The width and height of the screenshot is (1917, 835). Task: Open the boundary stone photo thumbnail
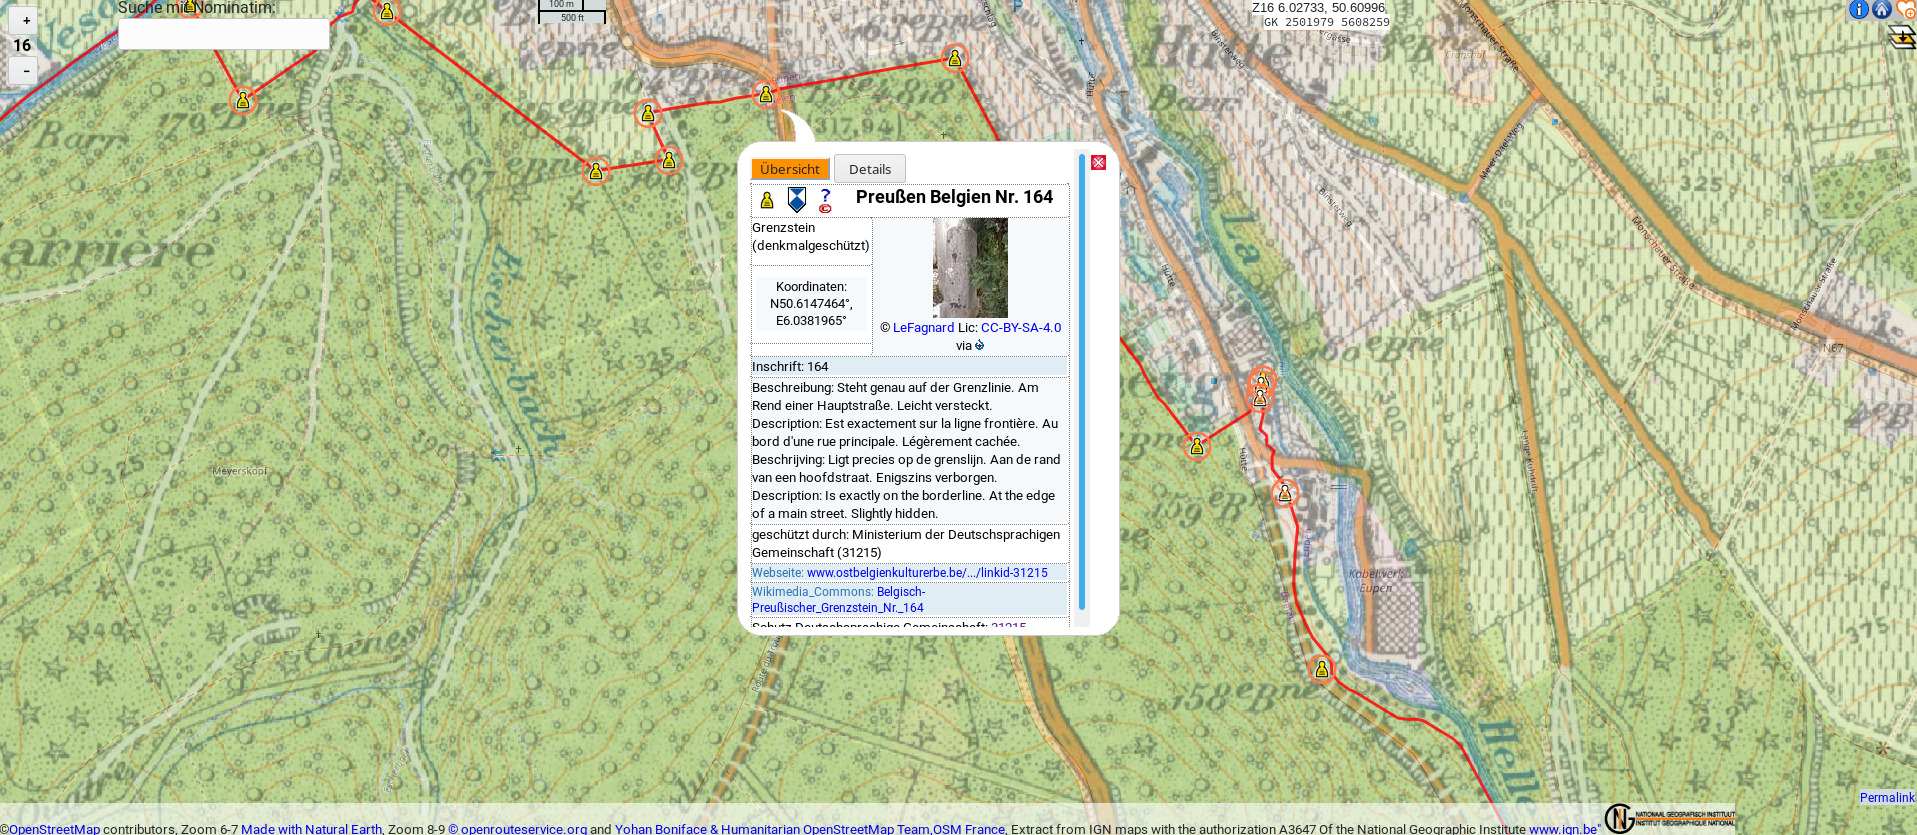[970, 268]
